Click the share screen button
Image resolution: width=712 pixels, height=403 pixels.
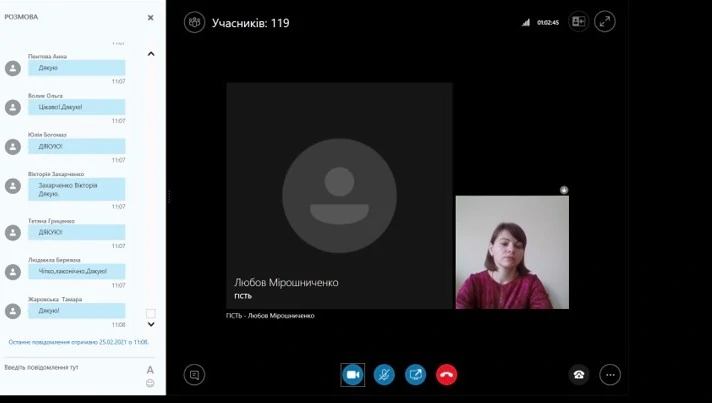[x=416, y=374]
